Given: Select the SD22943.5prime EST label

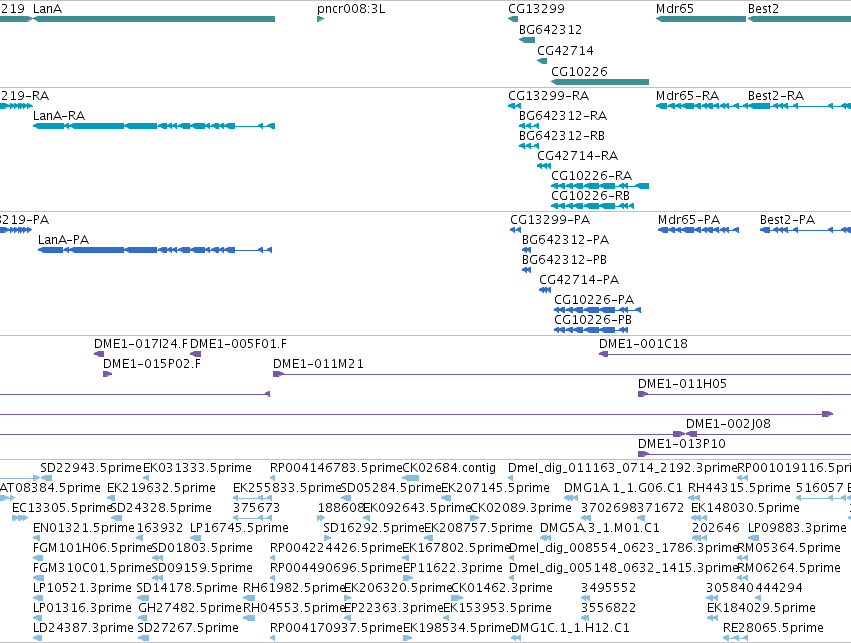Looking at the screenshot, I should (x=91, y=468).
